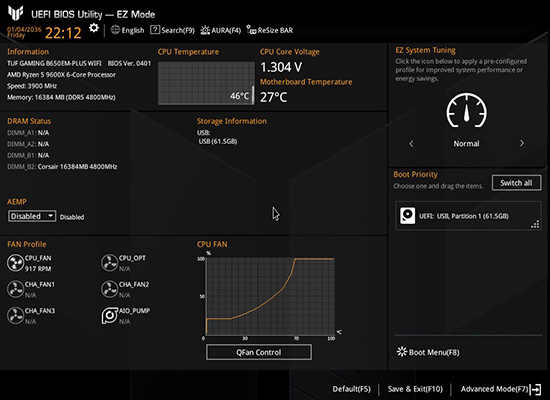The image size is (550, 400).
Task: Click the English language globe icon
Action: pos(115,30)
